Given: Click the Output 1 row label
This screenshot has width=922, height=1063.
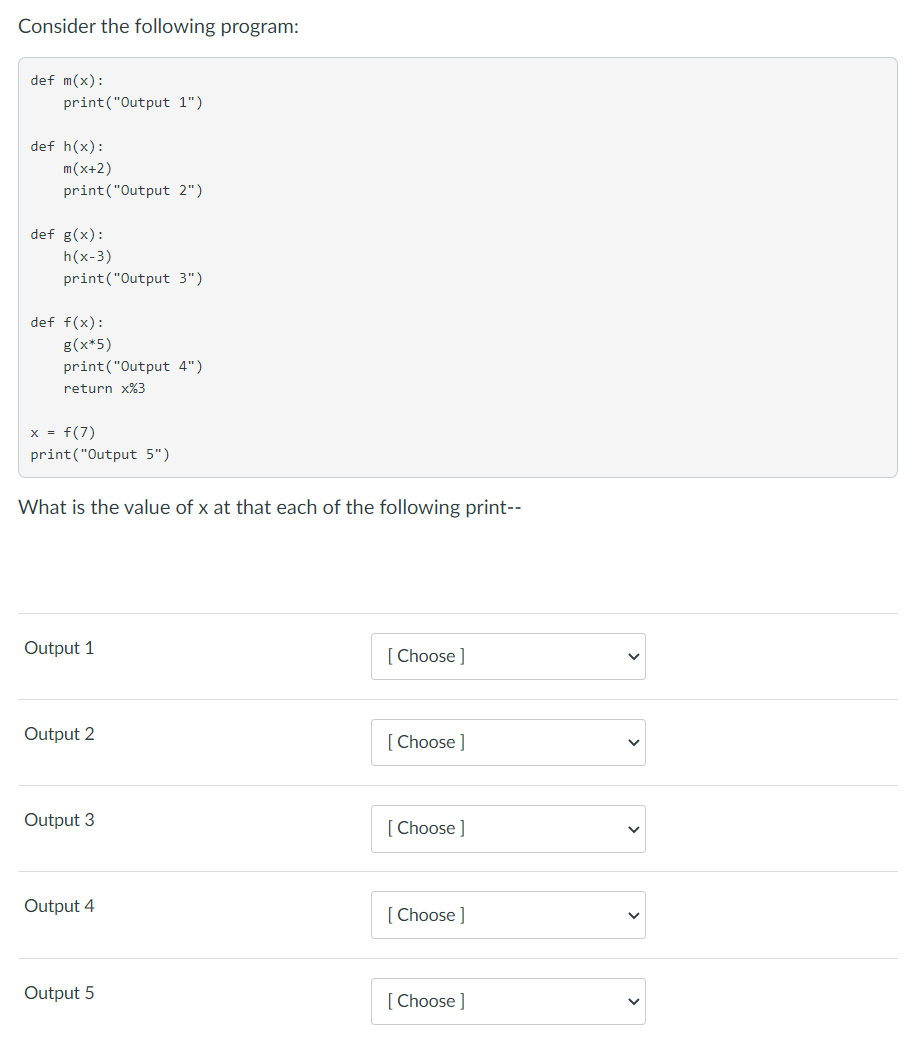Looking at the screenshot, I should point(59,648).
